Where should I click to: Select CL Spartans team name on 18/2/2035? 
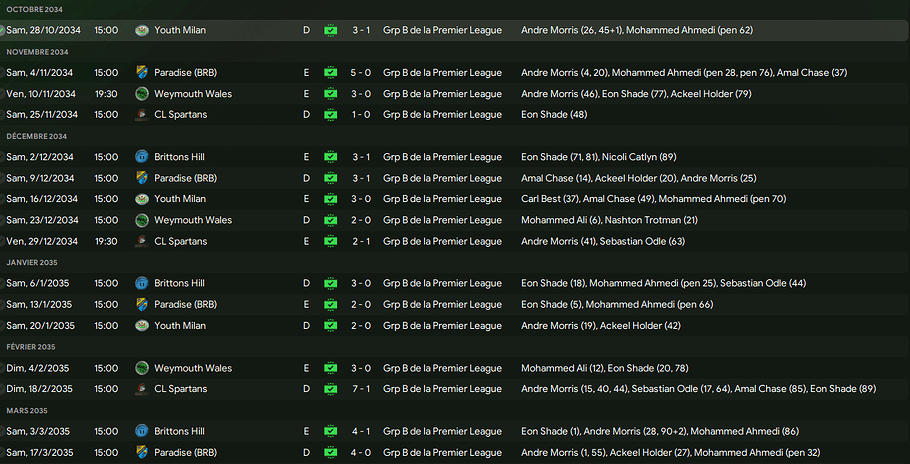[181, 388]
